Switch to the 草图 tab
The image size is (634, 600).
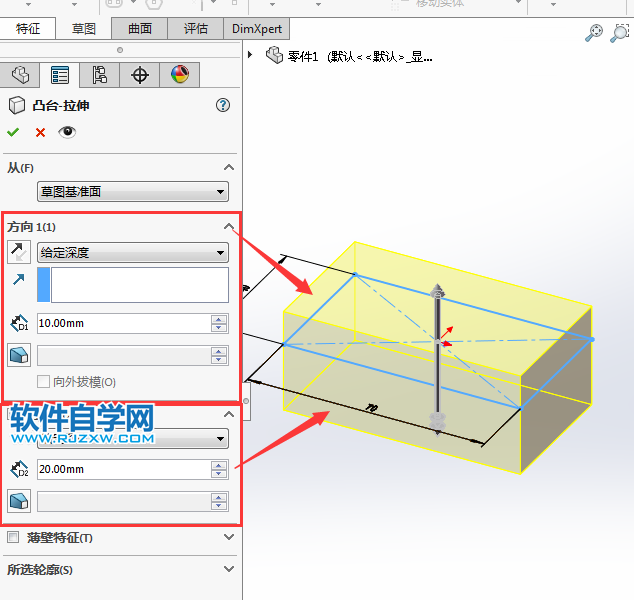[83, 28]
